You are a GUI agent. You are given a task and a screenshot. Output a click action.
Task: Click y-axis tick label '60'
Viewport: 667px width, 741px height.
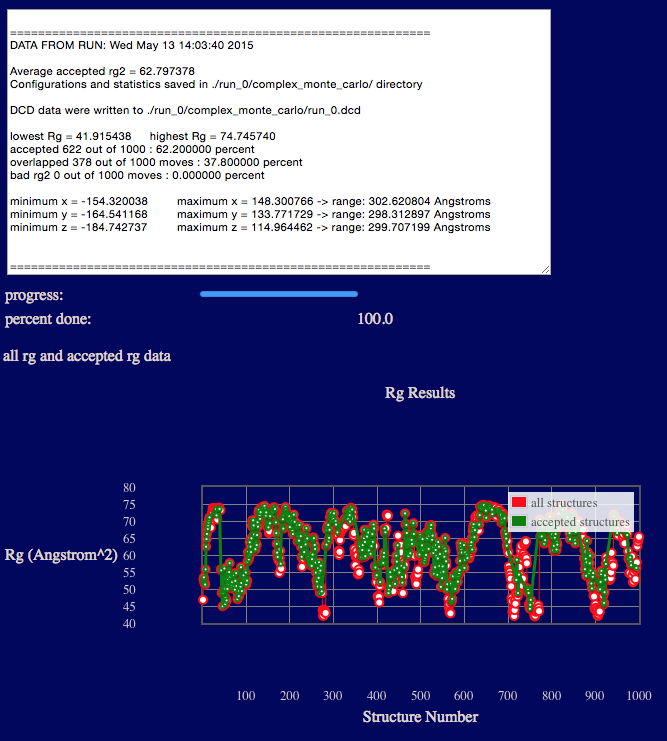(x=129, y=556)
